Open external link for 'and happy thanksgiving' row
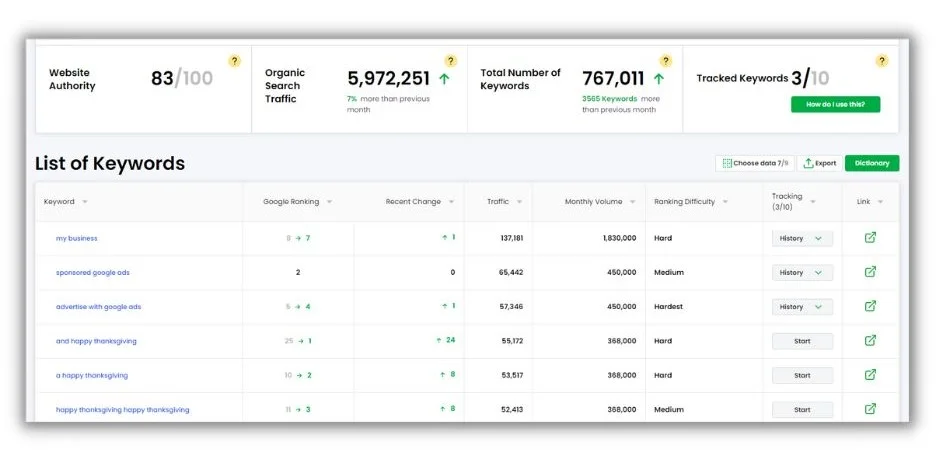The height and width of the screenshot is (455, 936). [870, 341]
